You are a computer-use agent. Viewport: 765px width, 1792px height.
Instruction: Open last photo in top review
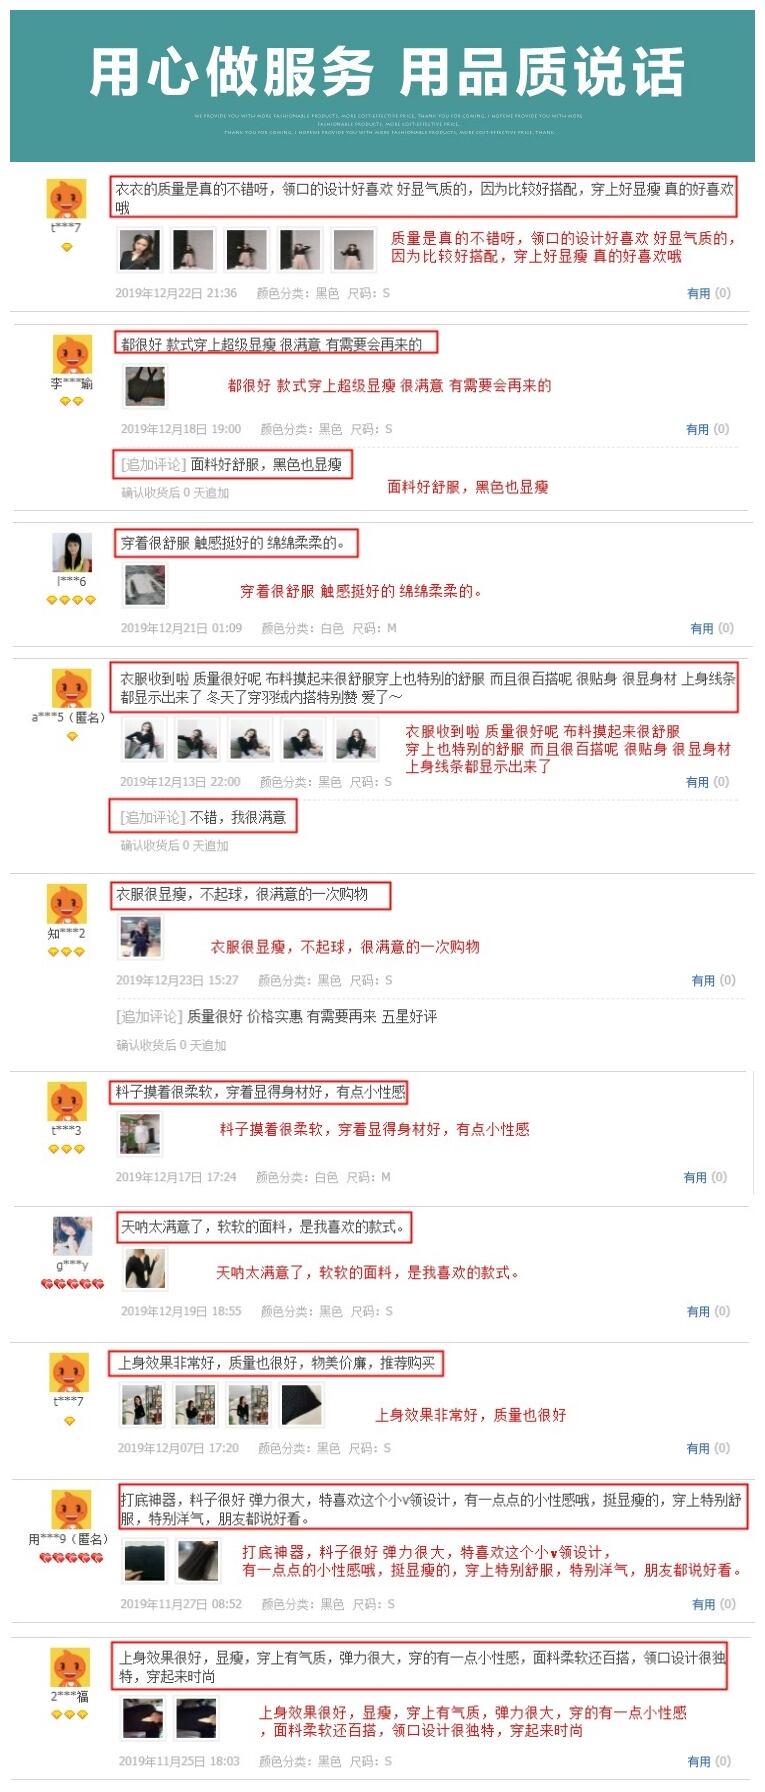(x=353, y=250)
